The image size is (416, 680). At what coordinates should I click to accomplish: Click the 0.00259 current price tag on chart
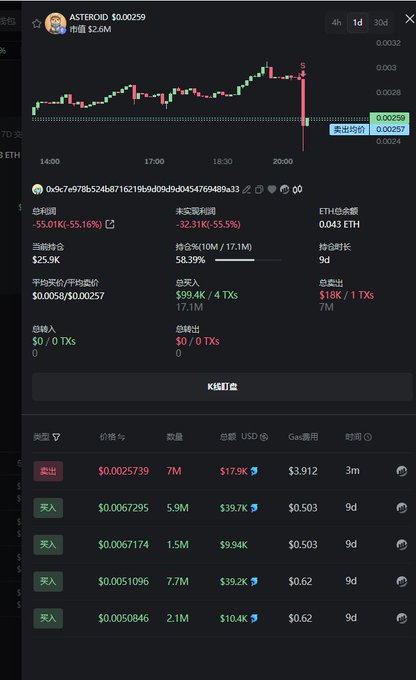point(390,118)
